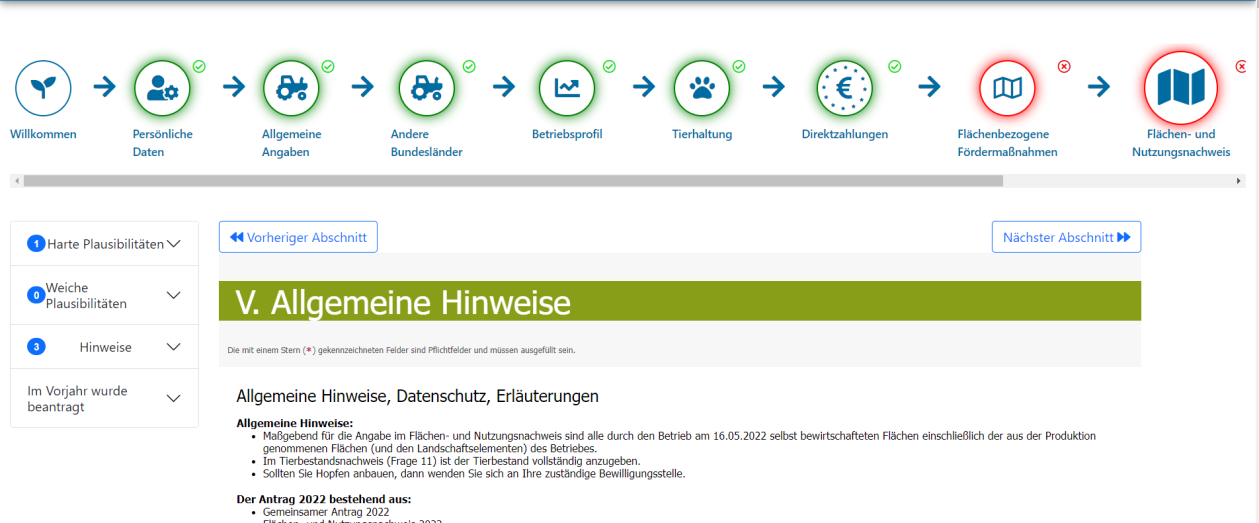Viewport: 1259px width, 523px height.
Task: Click the Tierhaltung step label
Action: click(x=702, y=134)
